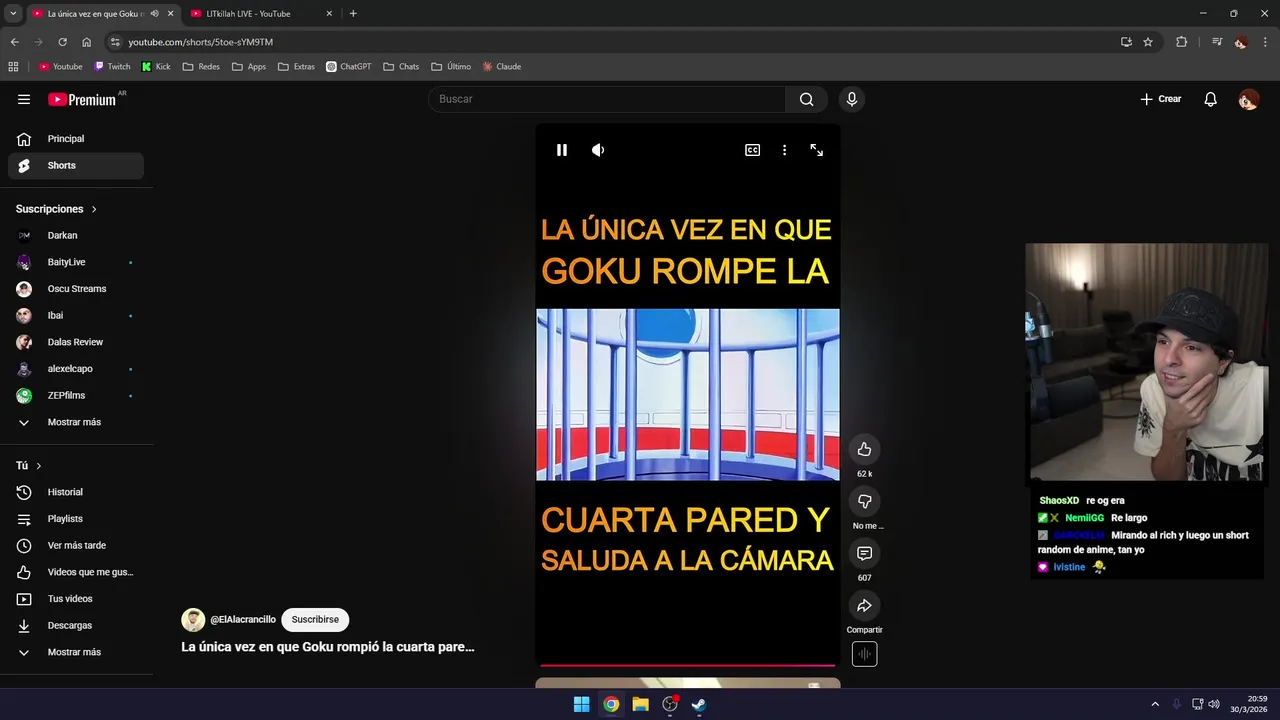The height and width of the screenshot is (720, 1280).
Task: Click the Compartir share arrow icon
Action: click(x=864, y=605)
